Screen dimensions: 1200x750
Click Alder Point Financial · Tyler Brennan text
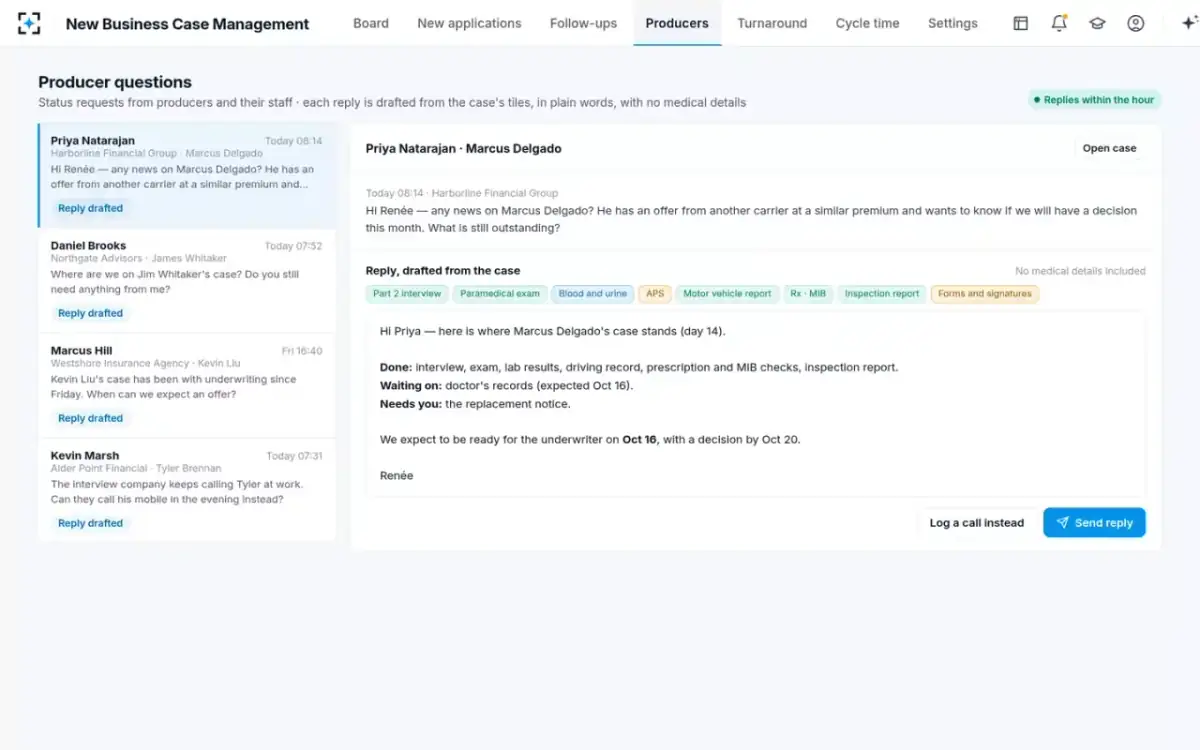pos(136,468)
